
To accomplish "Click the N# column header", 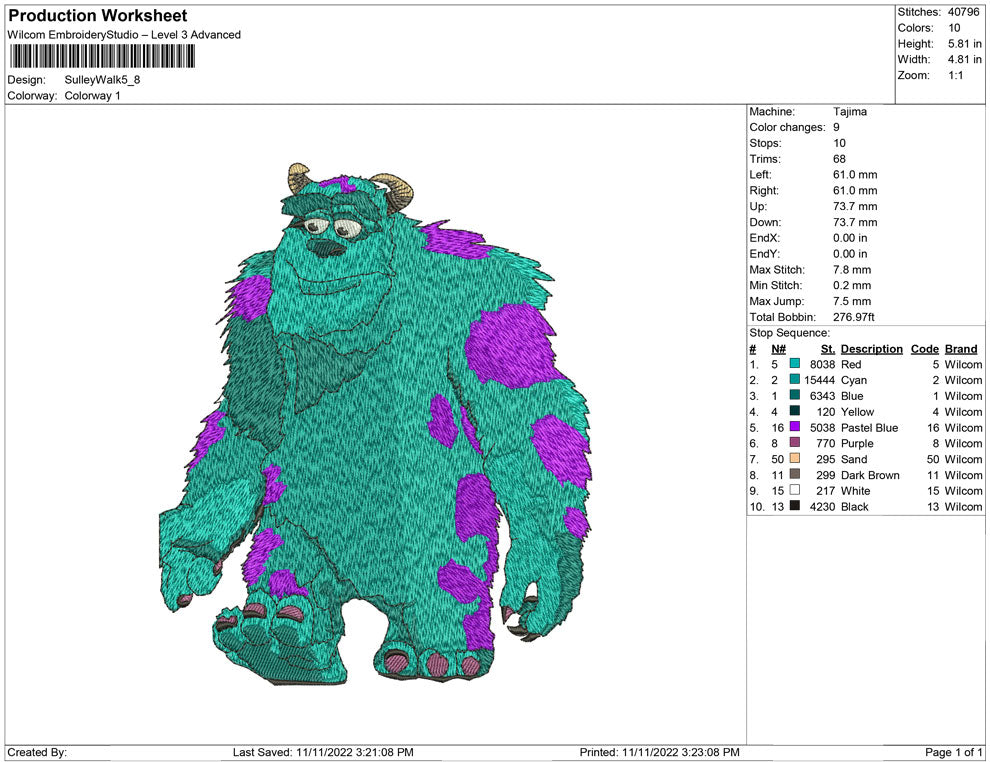I will coord(778,349).
